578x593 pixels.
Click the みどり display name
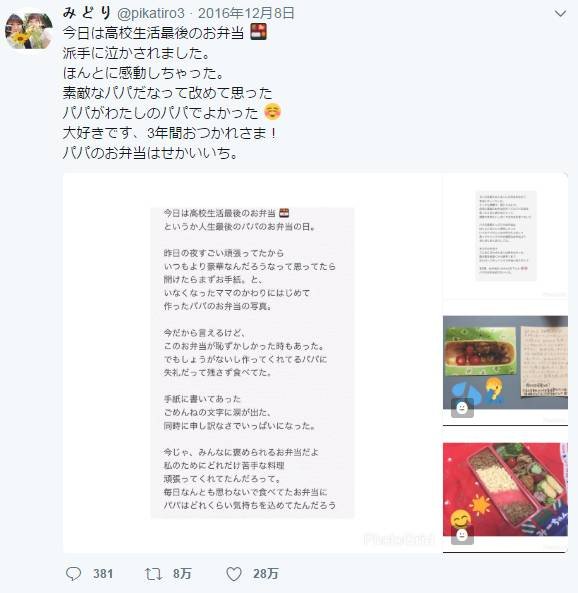(x=87, y=13)
